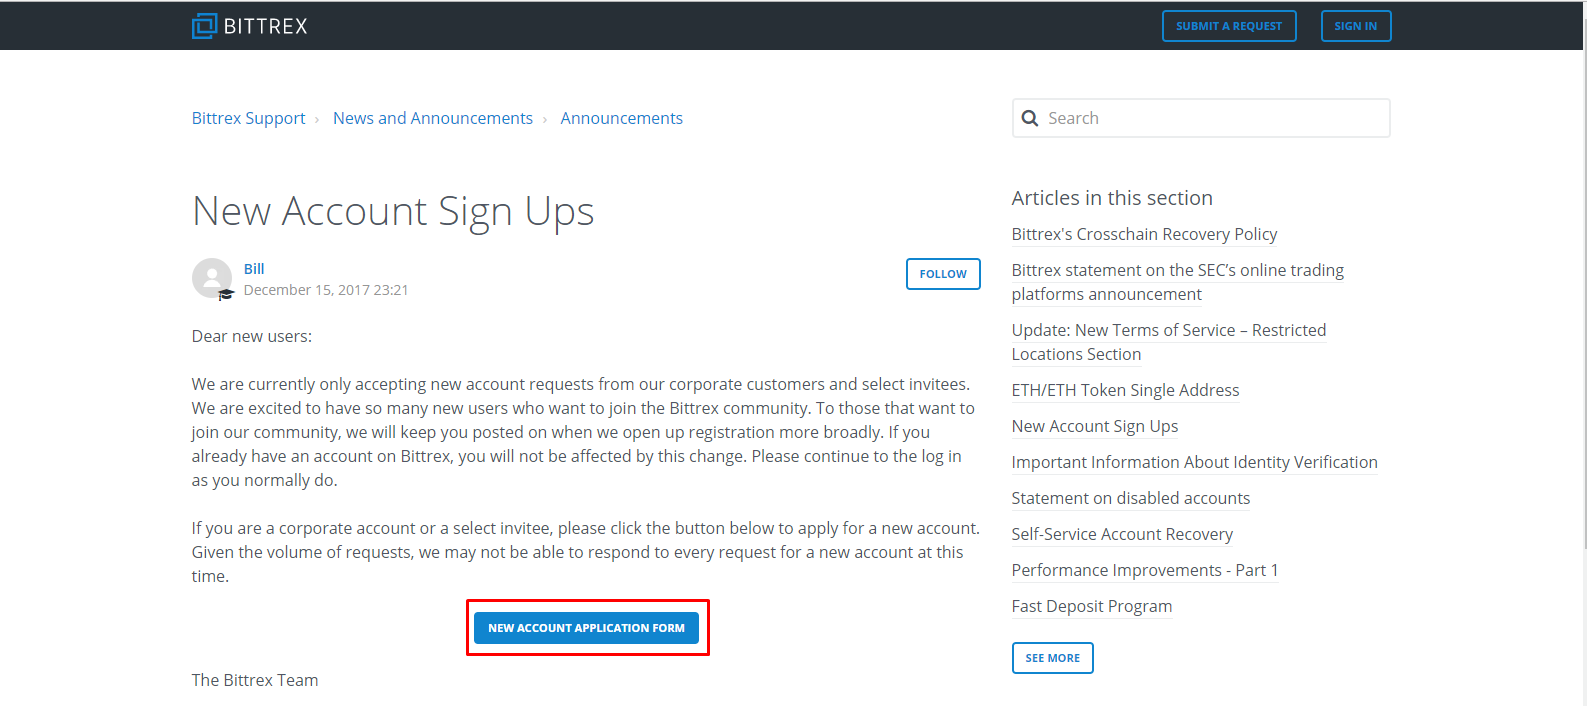Open Self-Service Account Recovery article

tap(1122, 534)
